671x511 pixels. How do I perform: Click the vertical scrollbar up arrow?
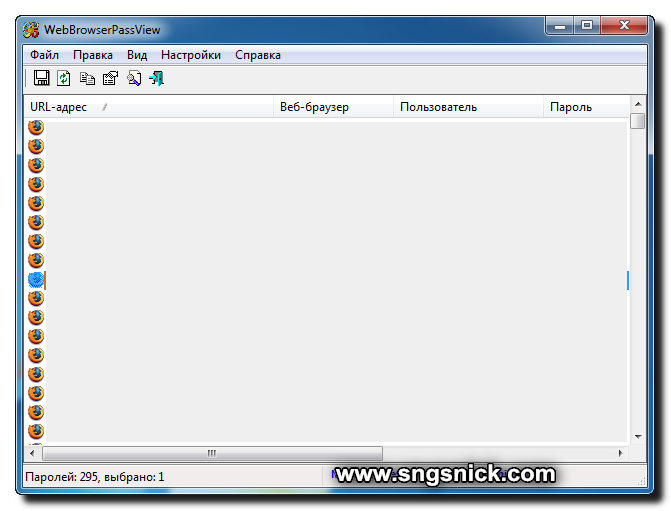[638, 104]
